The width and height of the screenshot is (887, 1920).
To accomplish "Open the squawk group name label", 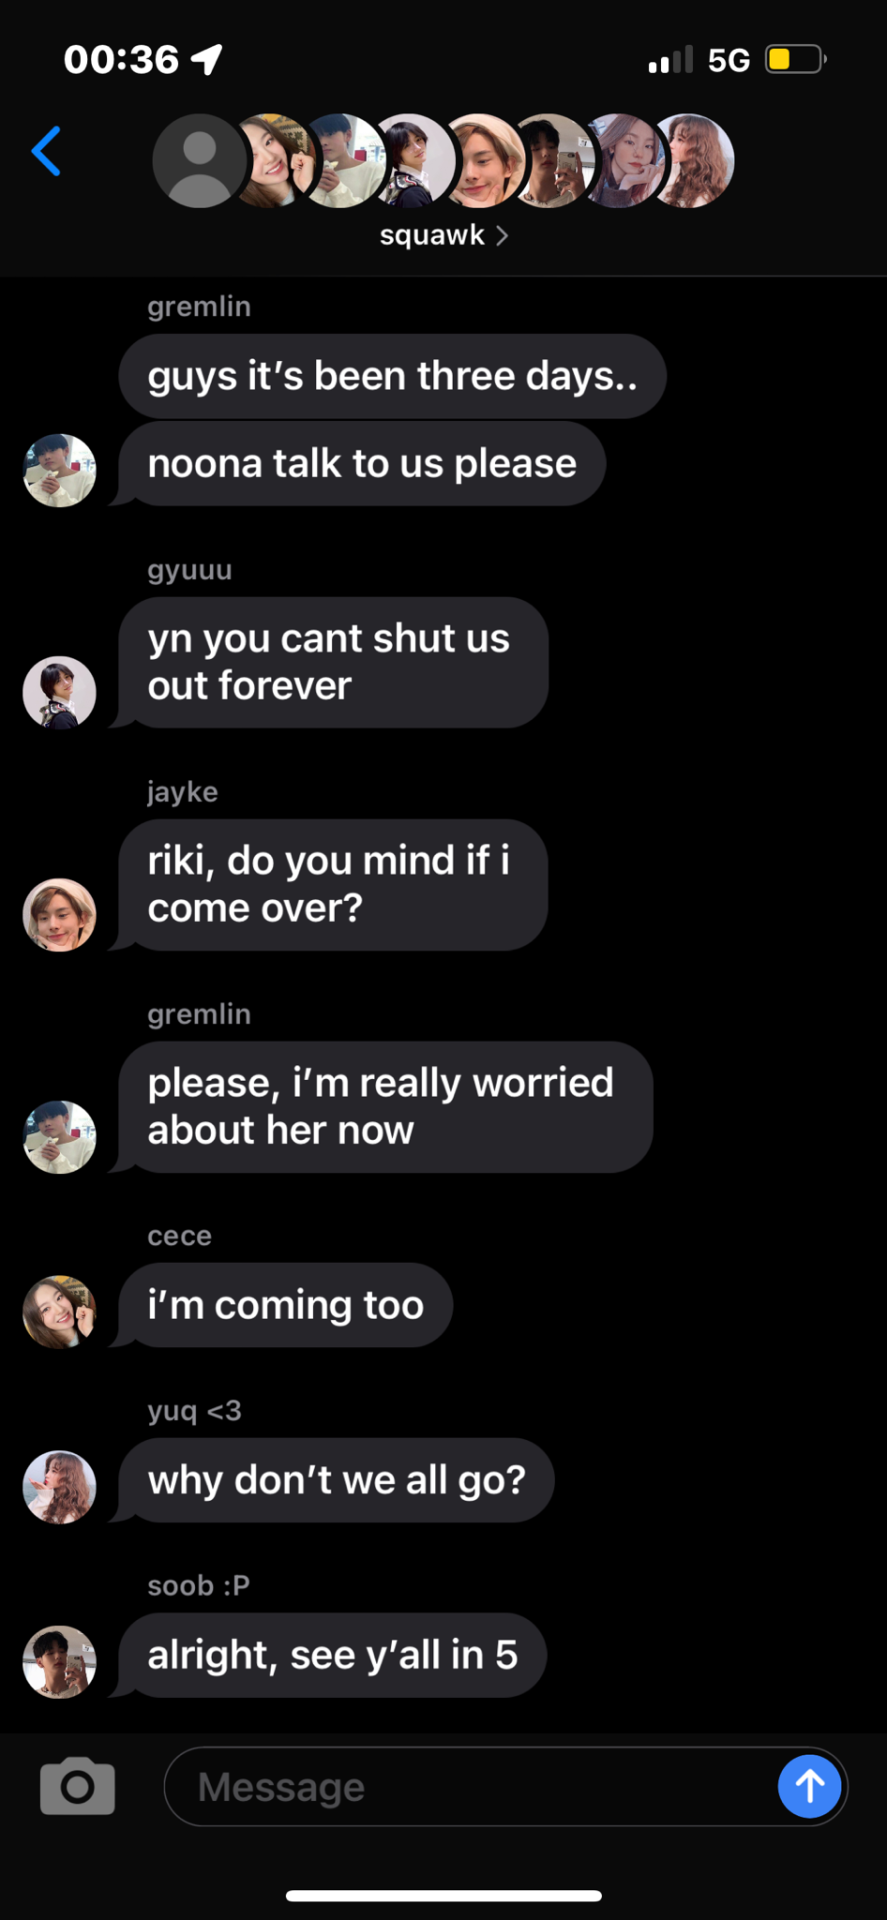I will (432, 235).
